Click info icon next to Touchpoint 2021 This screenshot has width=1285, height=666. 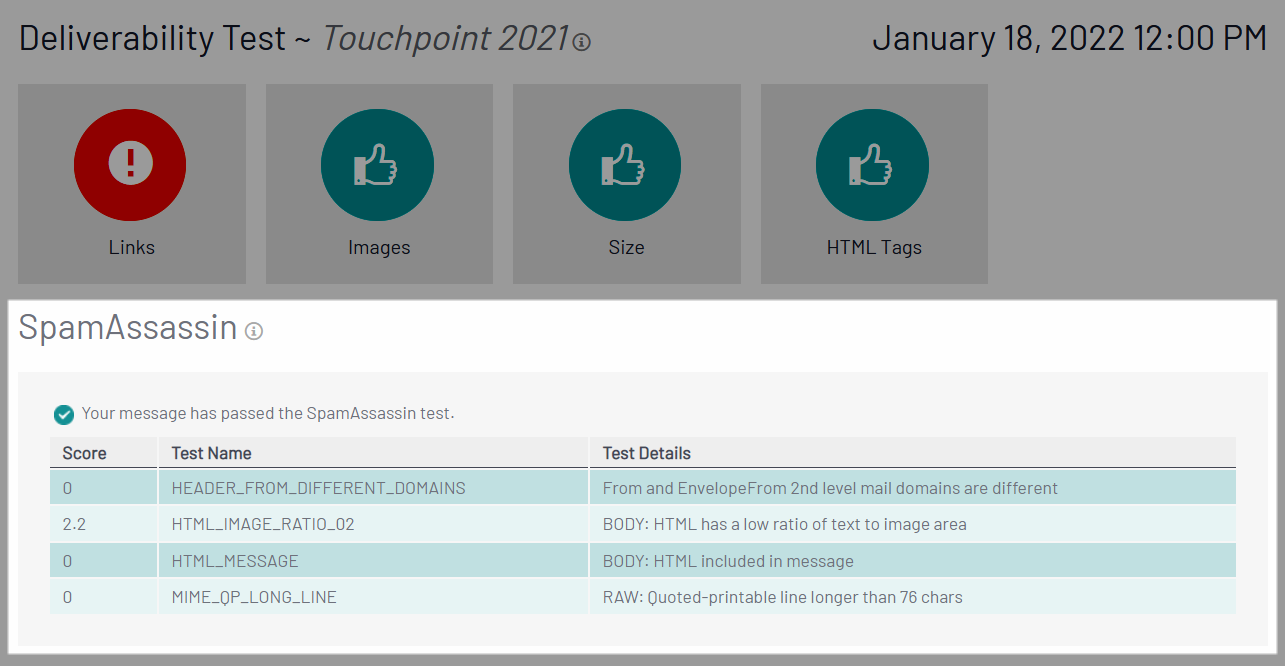tap(583, 42)
